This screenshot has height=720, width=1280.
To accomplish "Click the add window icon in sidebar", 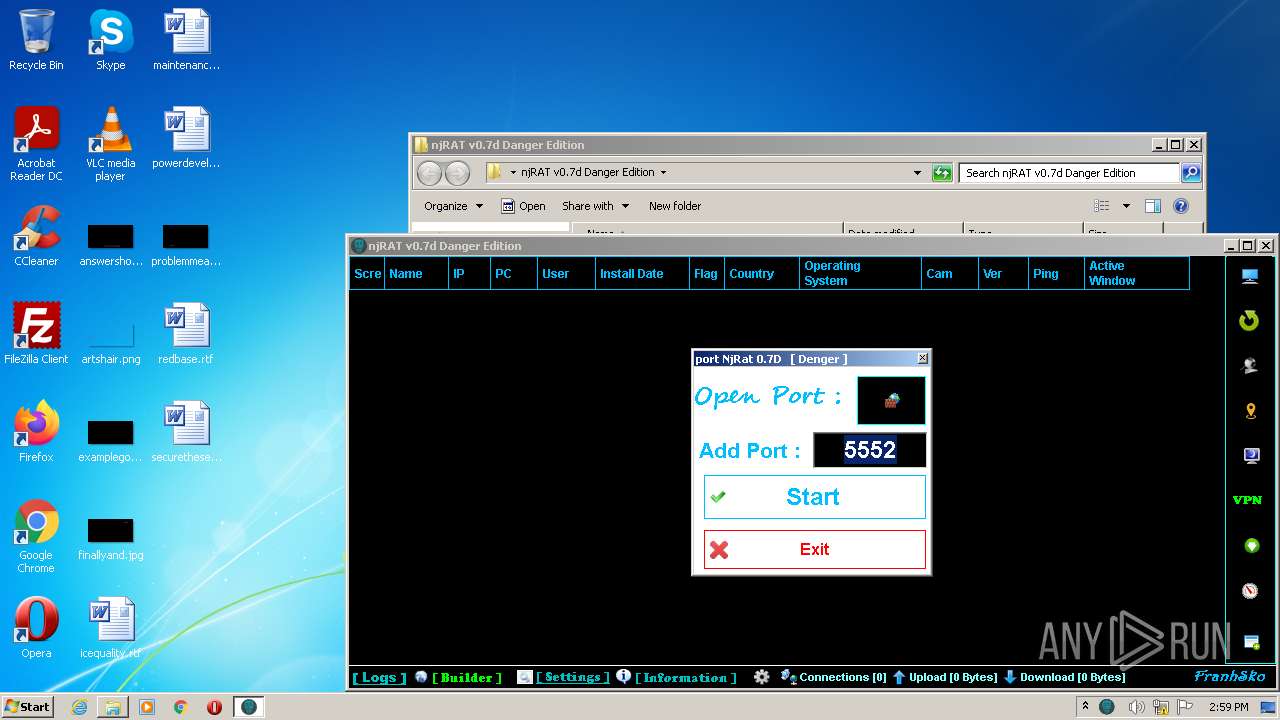I will (x=1250, y=641).
